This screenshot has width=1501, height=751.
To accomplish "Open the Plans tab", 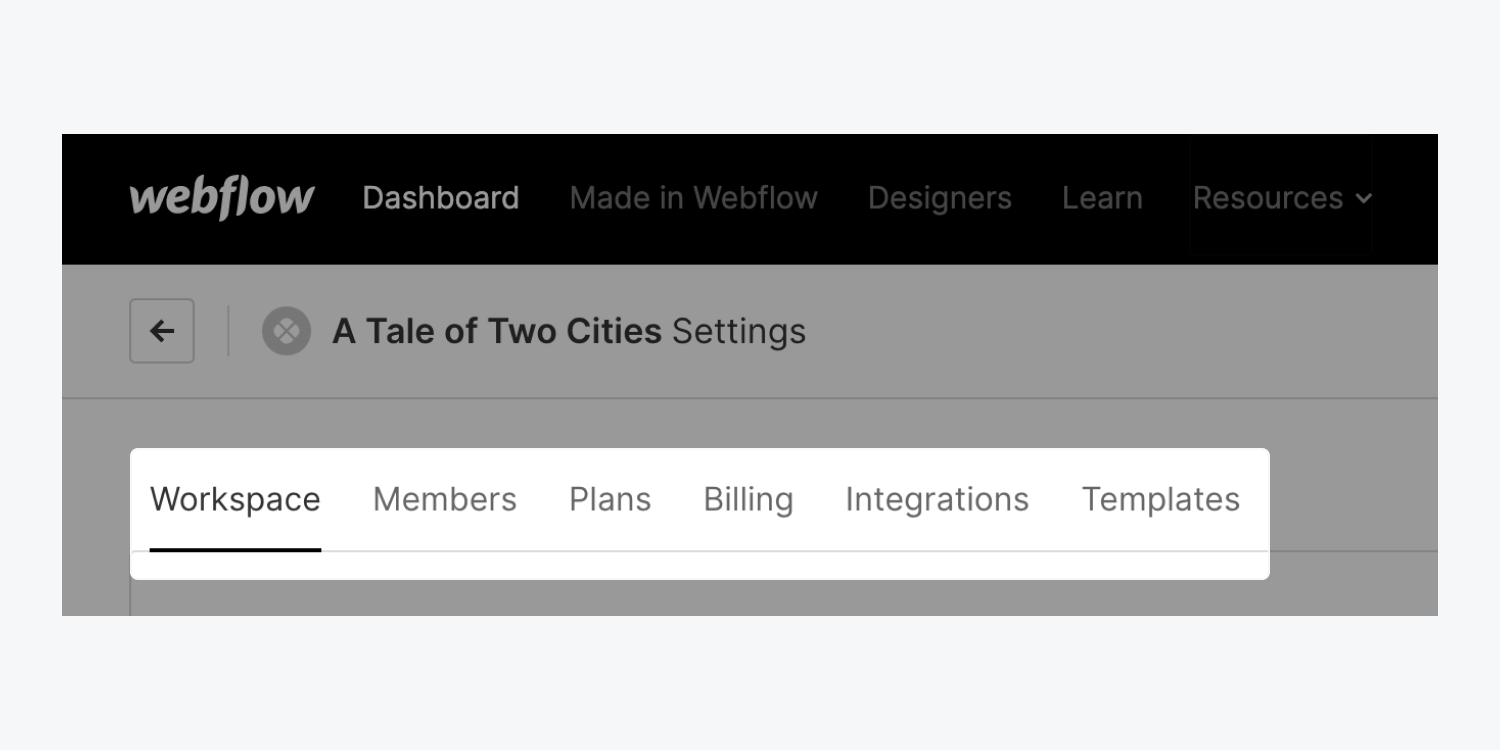I will point(610,499).
